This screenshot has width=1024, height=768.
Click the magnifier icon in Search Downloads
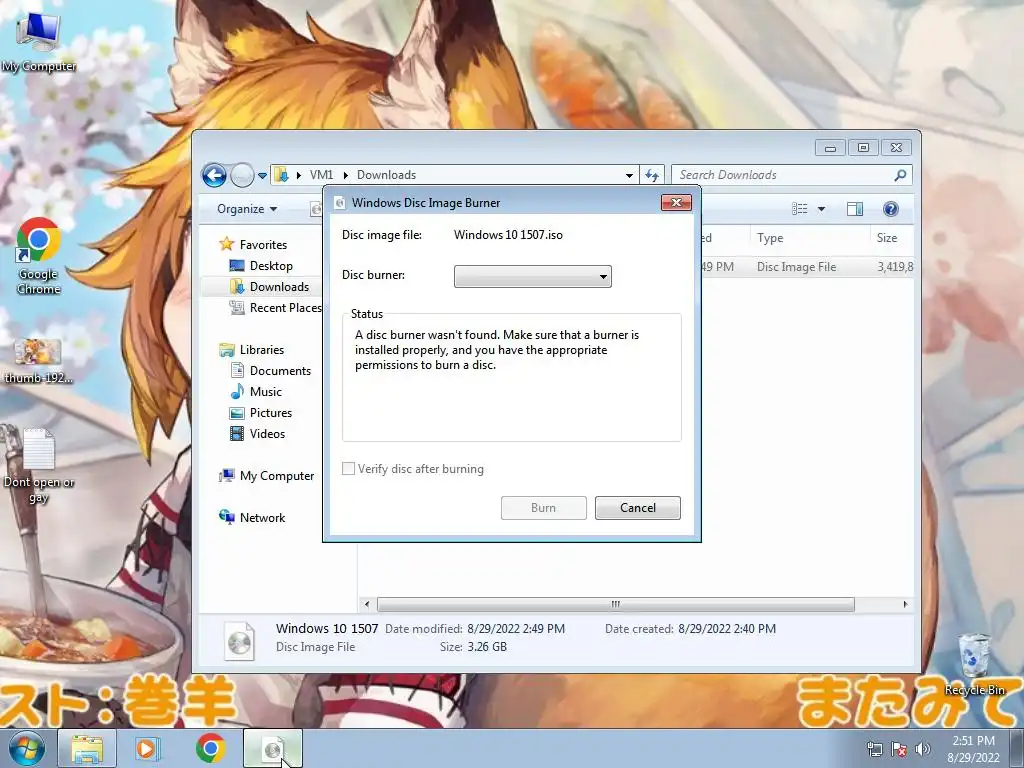(x=900, y=175)
